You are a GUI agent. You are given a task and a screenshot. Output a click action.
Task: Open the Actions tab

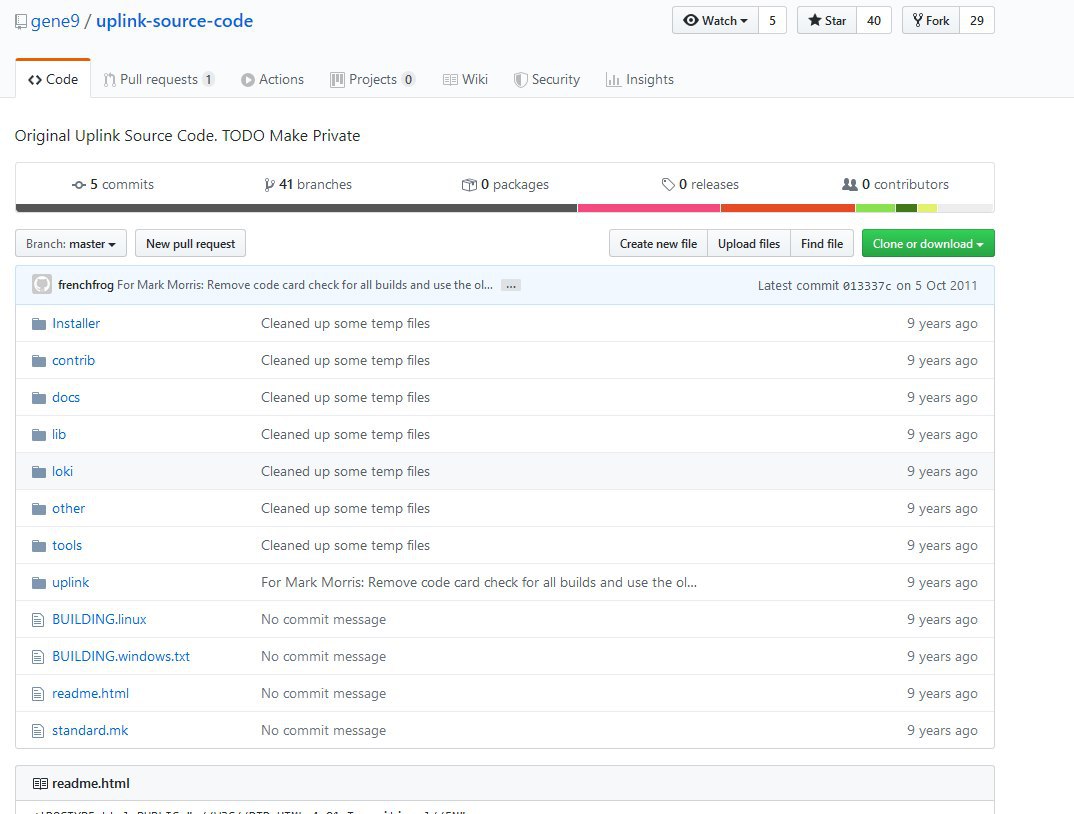273,79
